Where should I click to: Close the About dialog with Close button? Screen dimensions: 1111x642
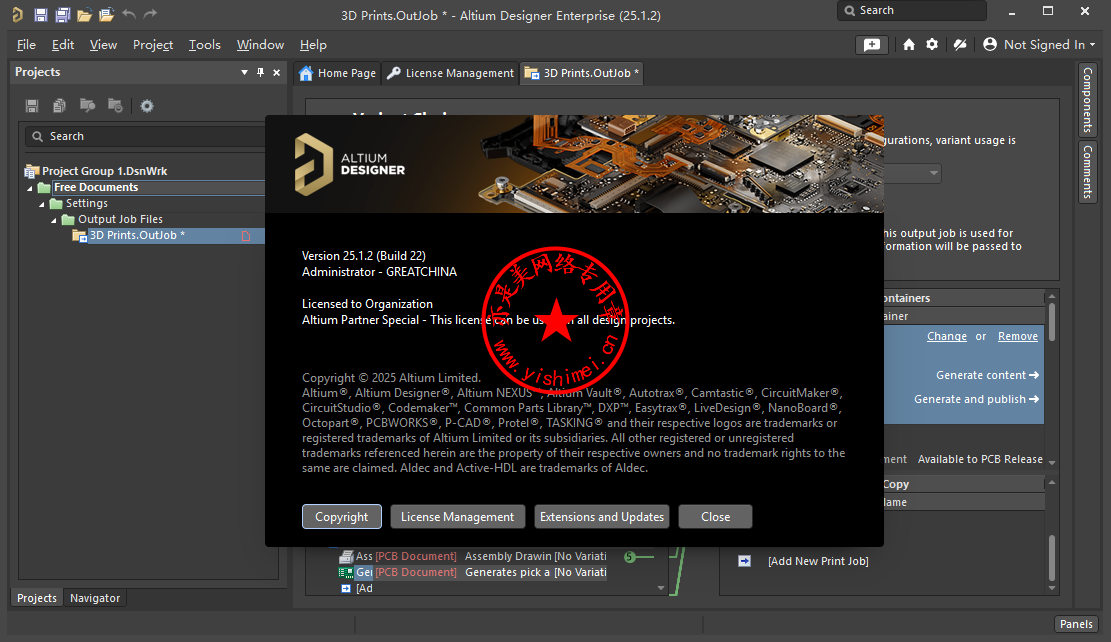coord(715,517)
